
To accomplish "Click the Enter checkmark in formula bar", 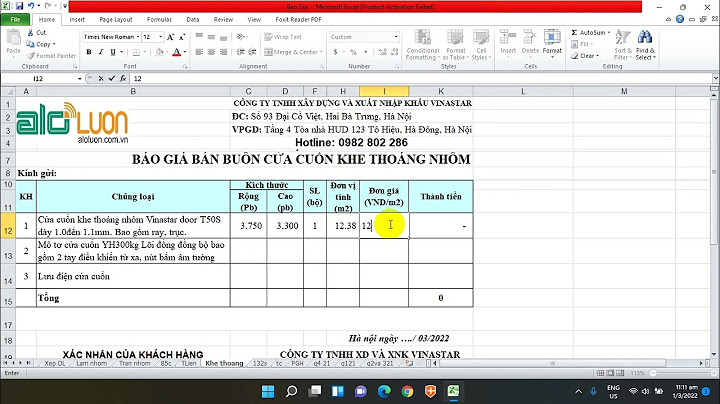I will (x=112, y=79).
